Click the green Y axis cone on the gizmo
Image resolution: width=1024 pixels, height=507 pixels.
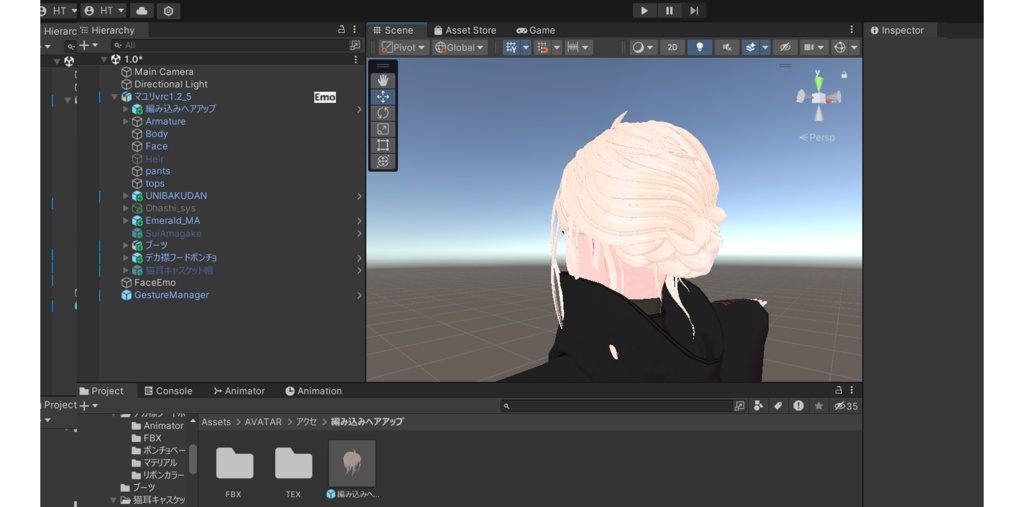coord(818,83)
